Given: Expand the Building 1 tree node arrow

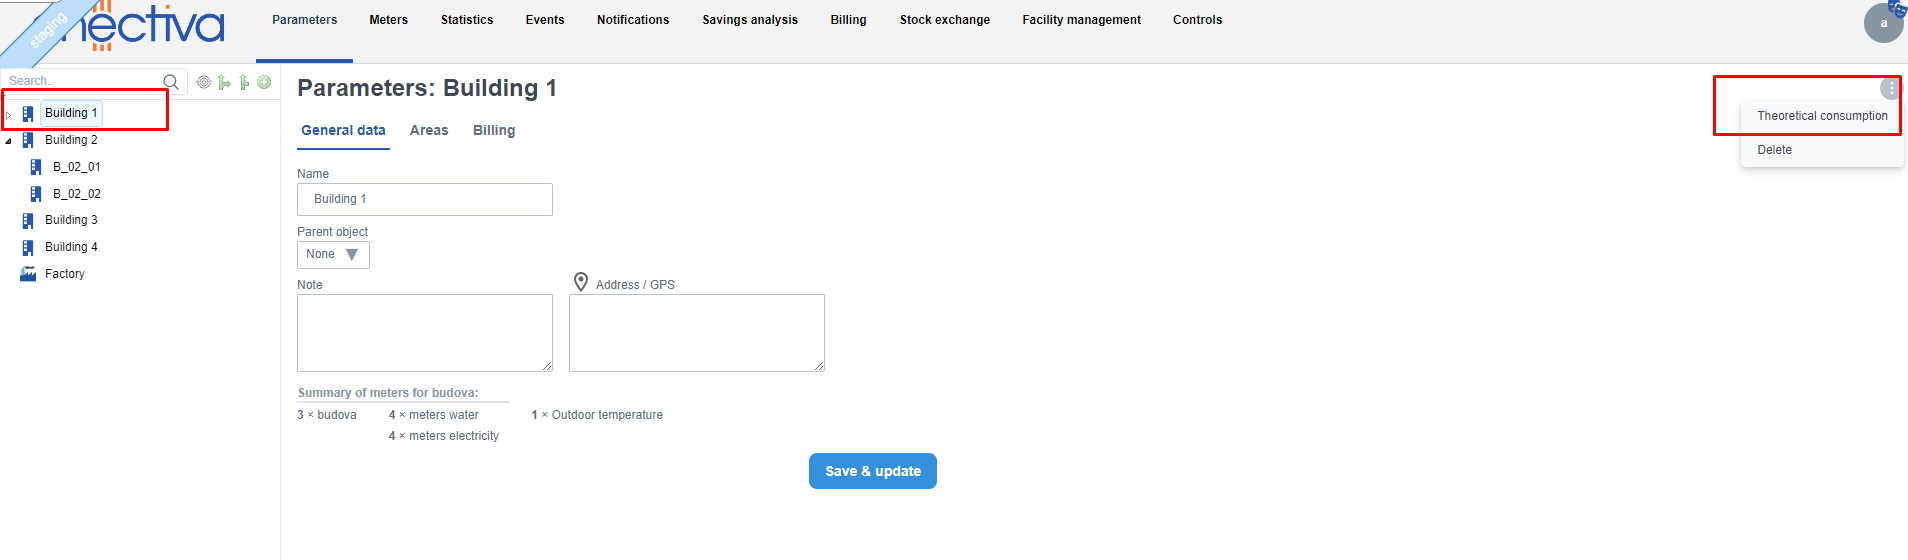Looking at the screenshot, I should point(9,115).
